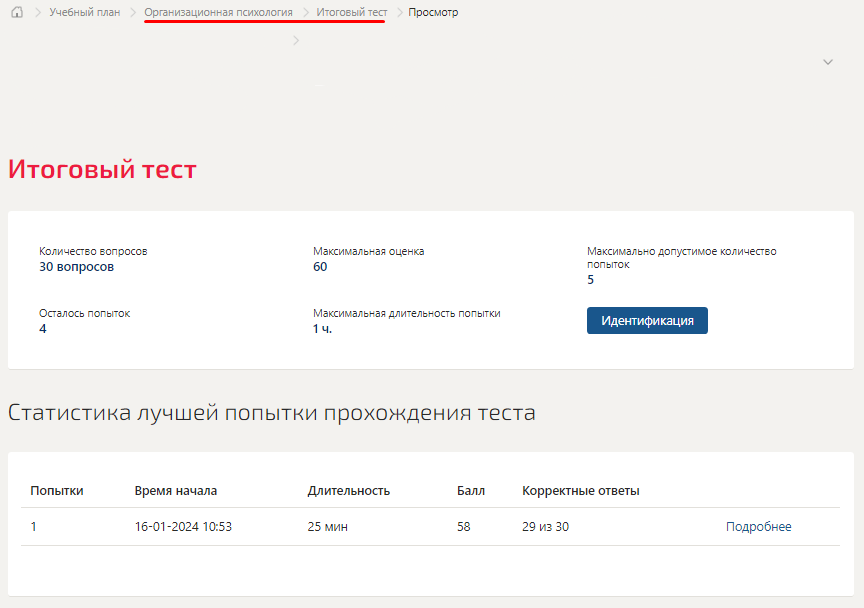Click the Максимально допустимое количество попыток label
The height and width of the screenshot is (608, 864).
682,257
